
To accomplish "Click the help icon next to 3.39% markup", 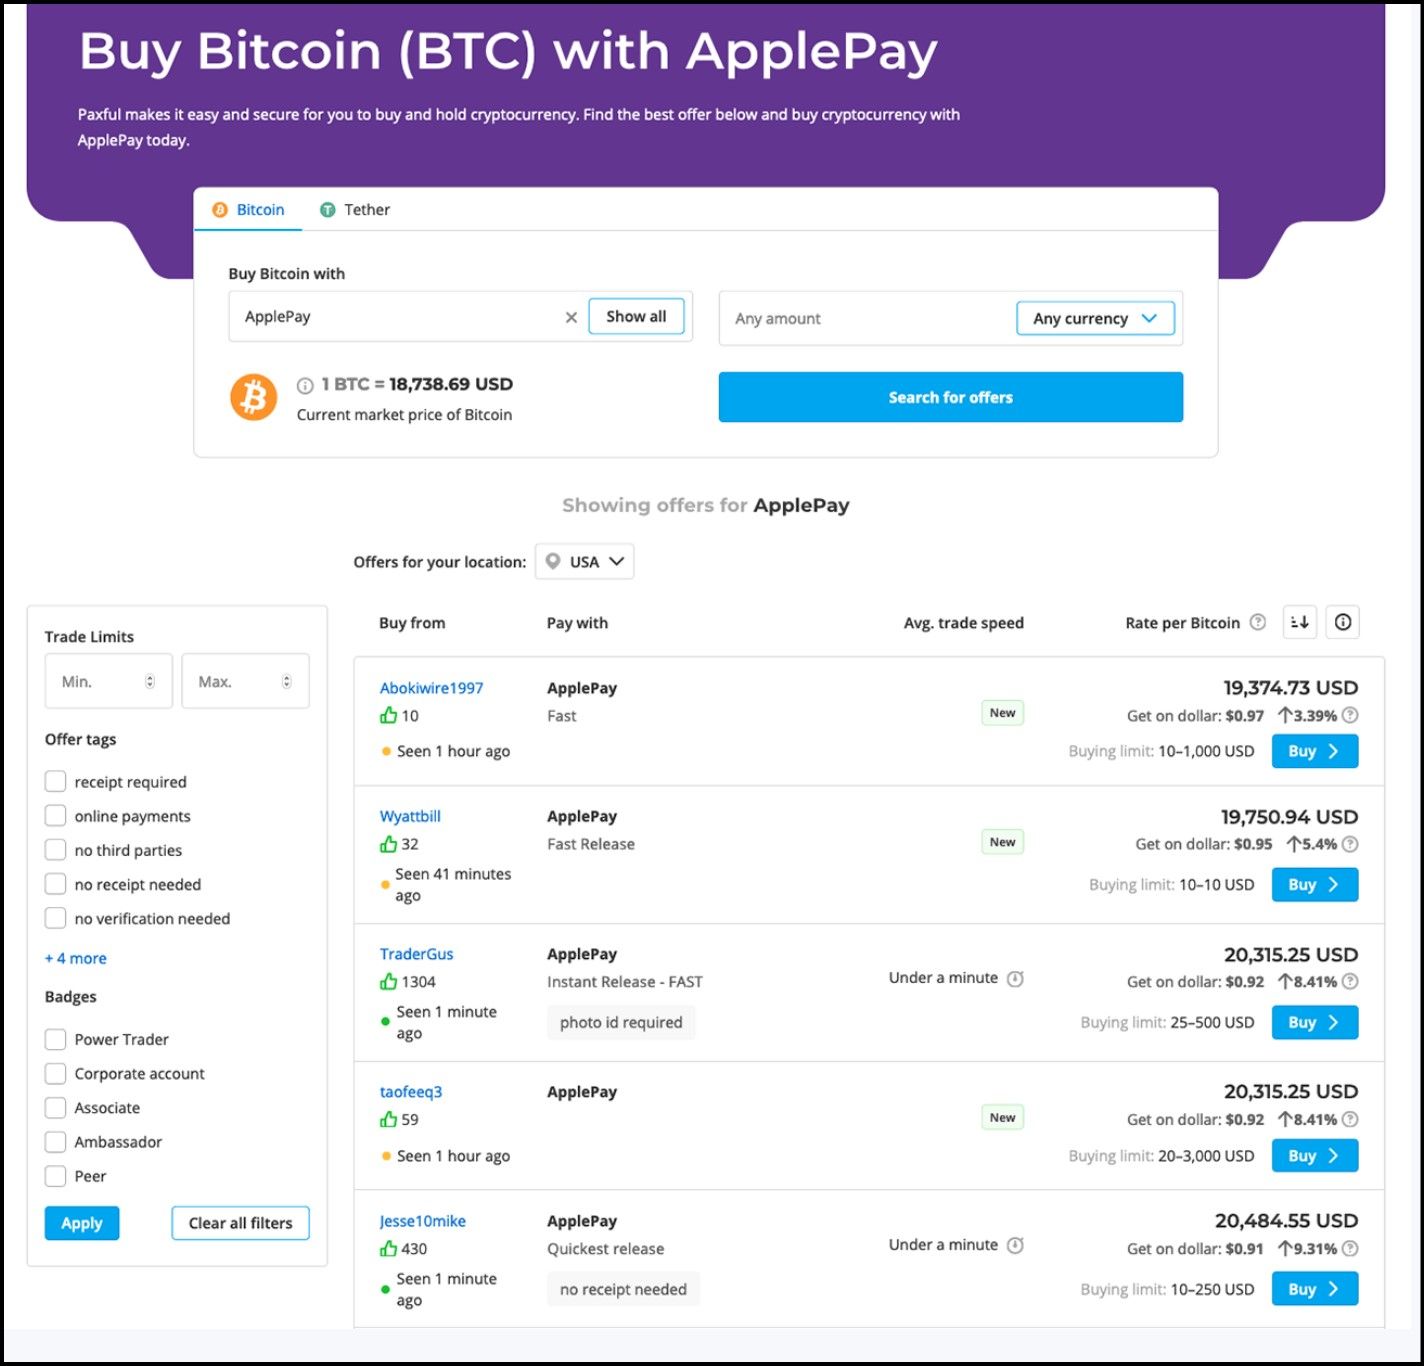I will 1350,715.
